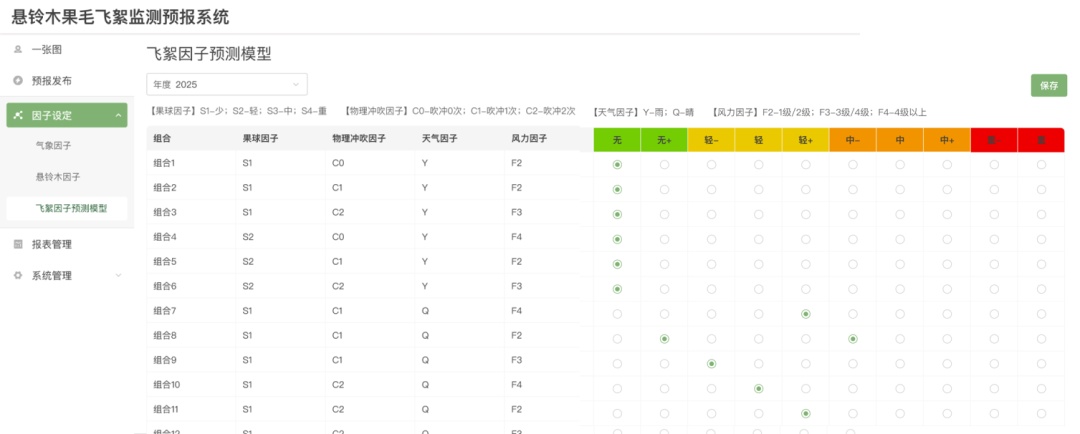Choose the 中 radio for 组合5
Viewport: 1080px width, 434px height.
(900, 264)
